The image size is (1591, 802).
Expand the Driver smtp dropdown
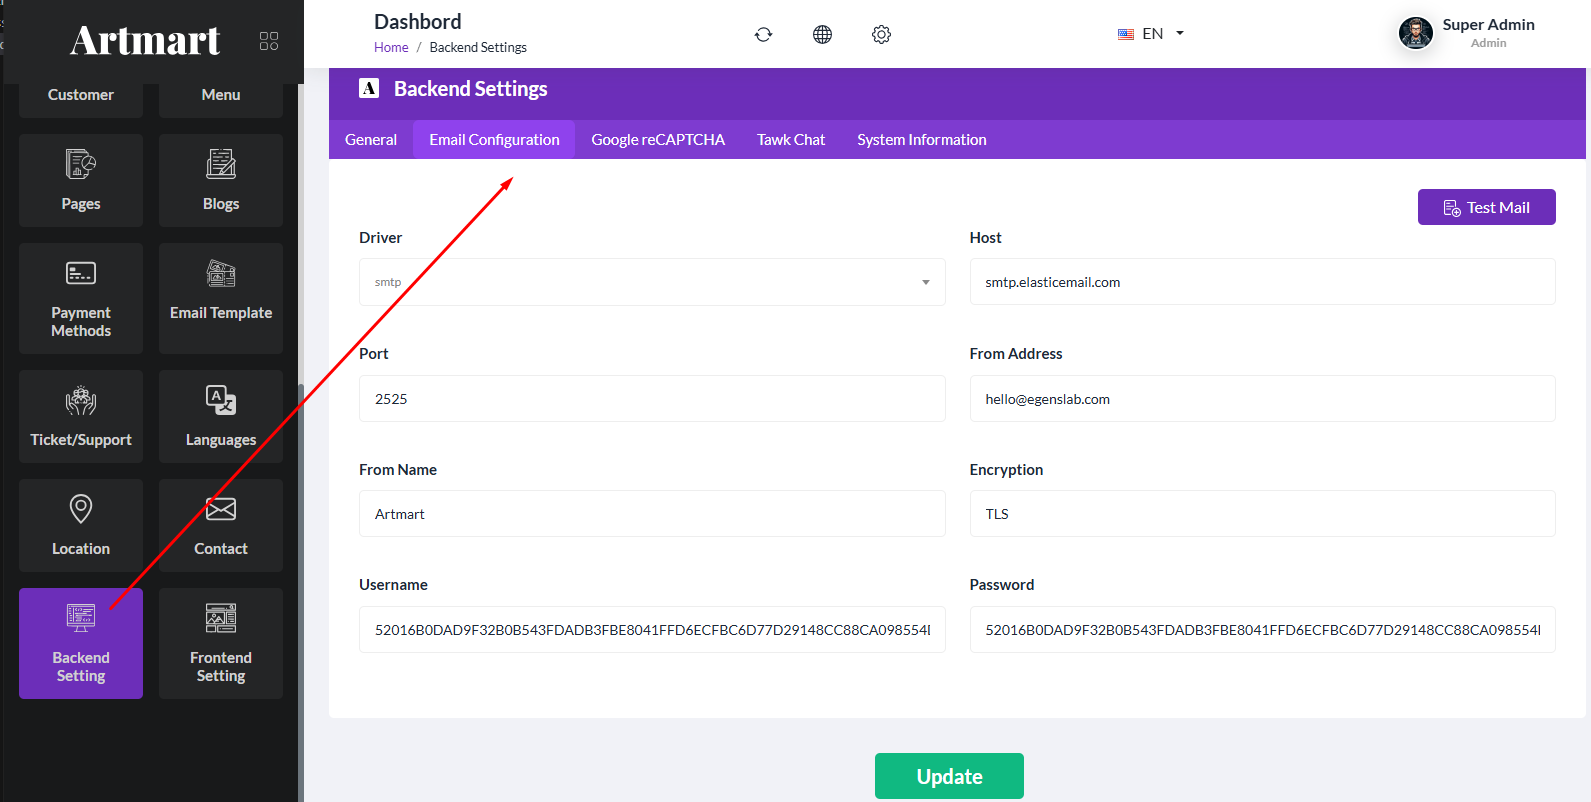[x=652, y=282]
